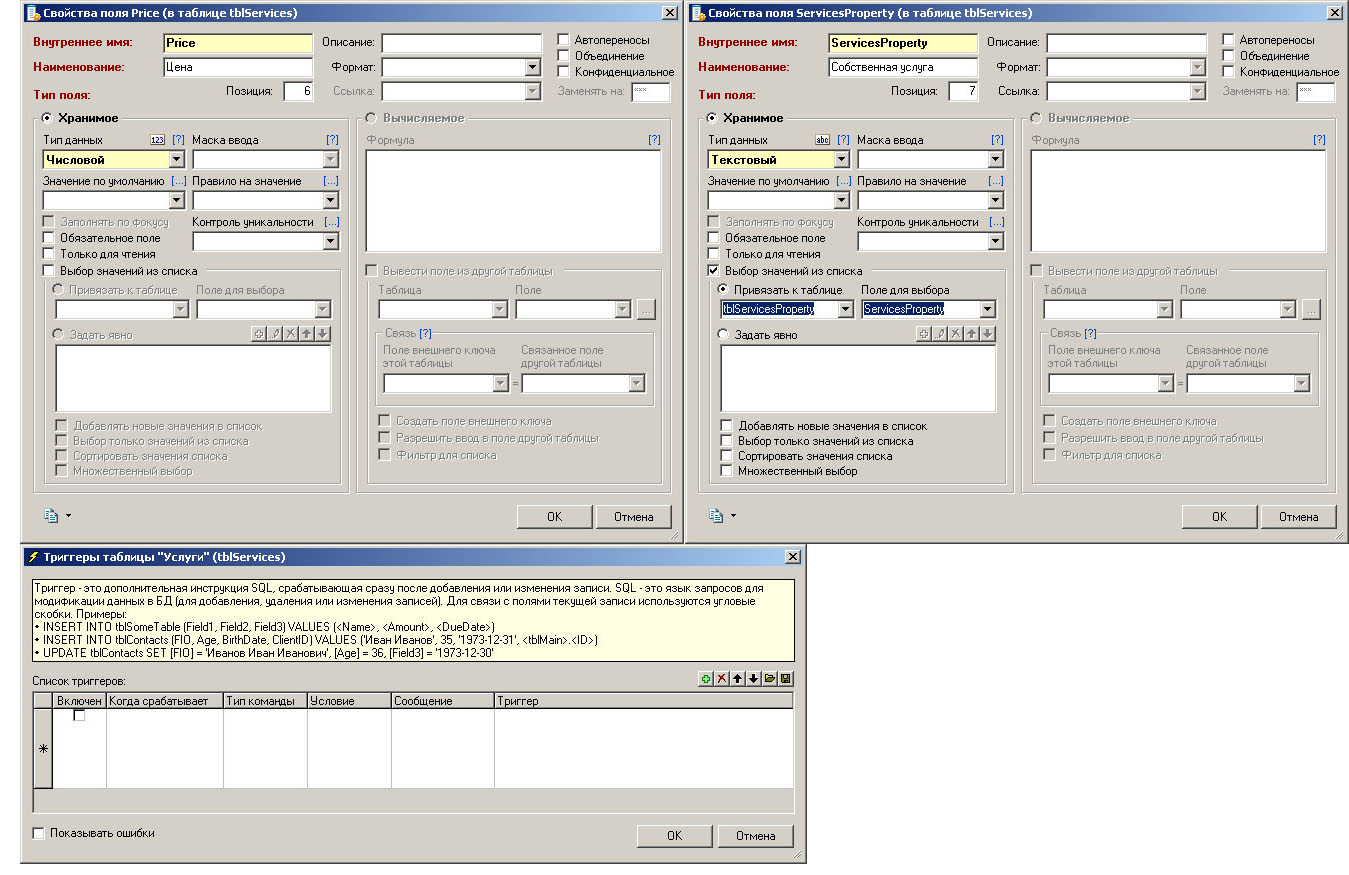Open the Формат dropdown in the Price dialog
The width and height of the screenshot is (1349, 875).
[533, 68]
